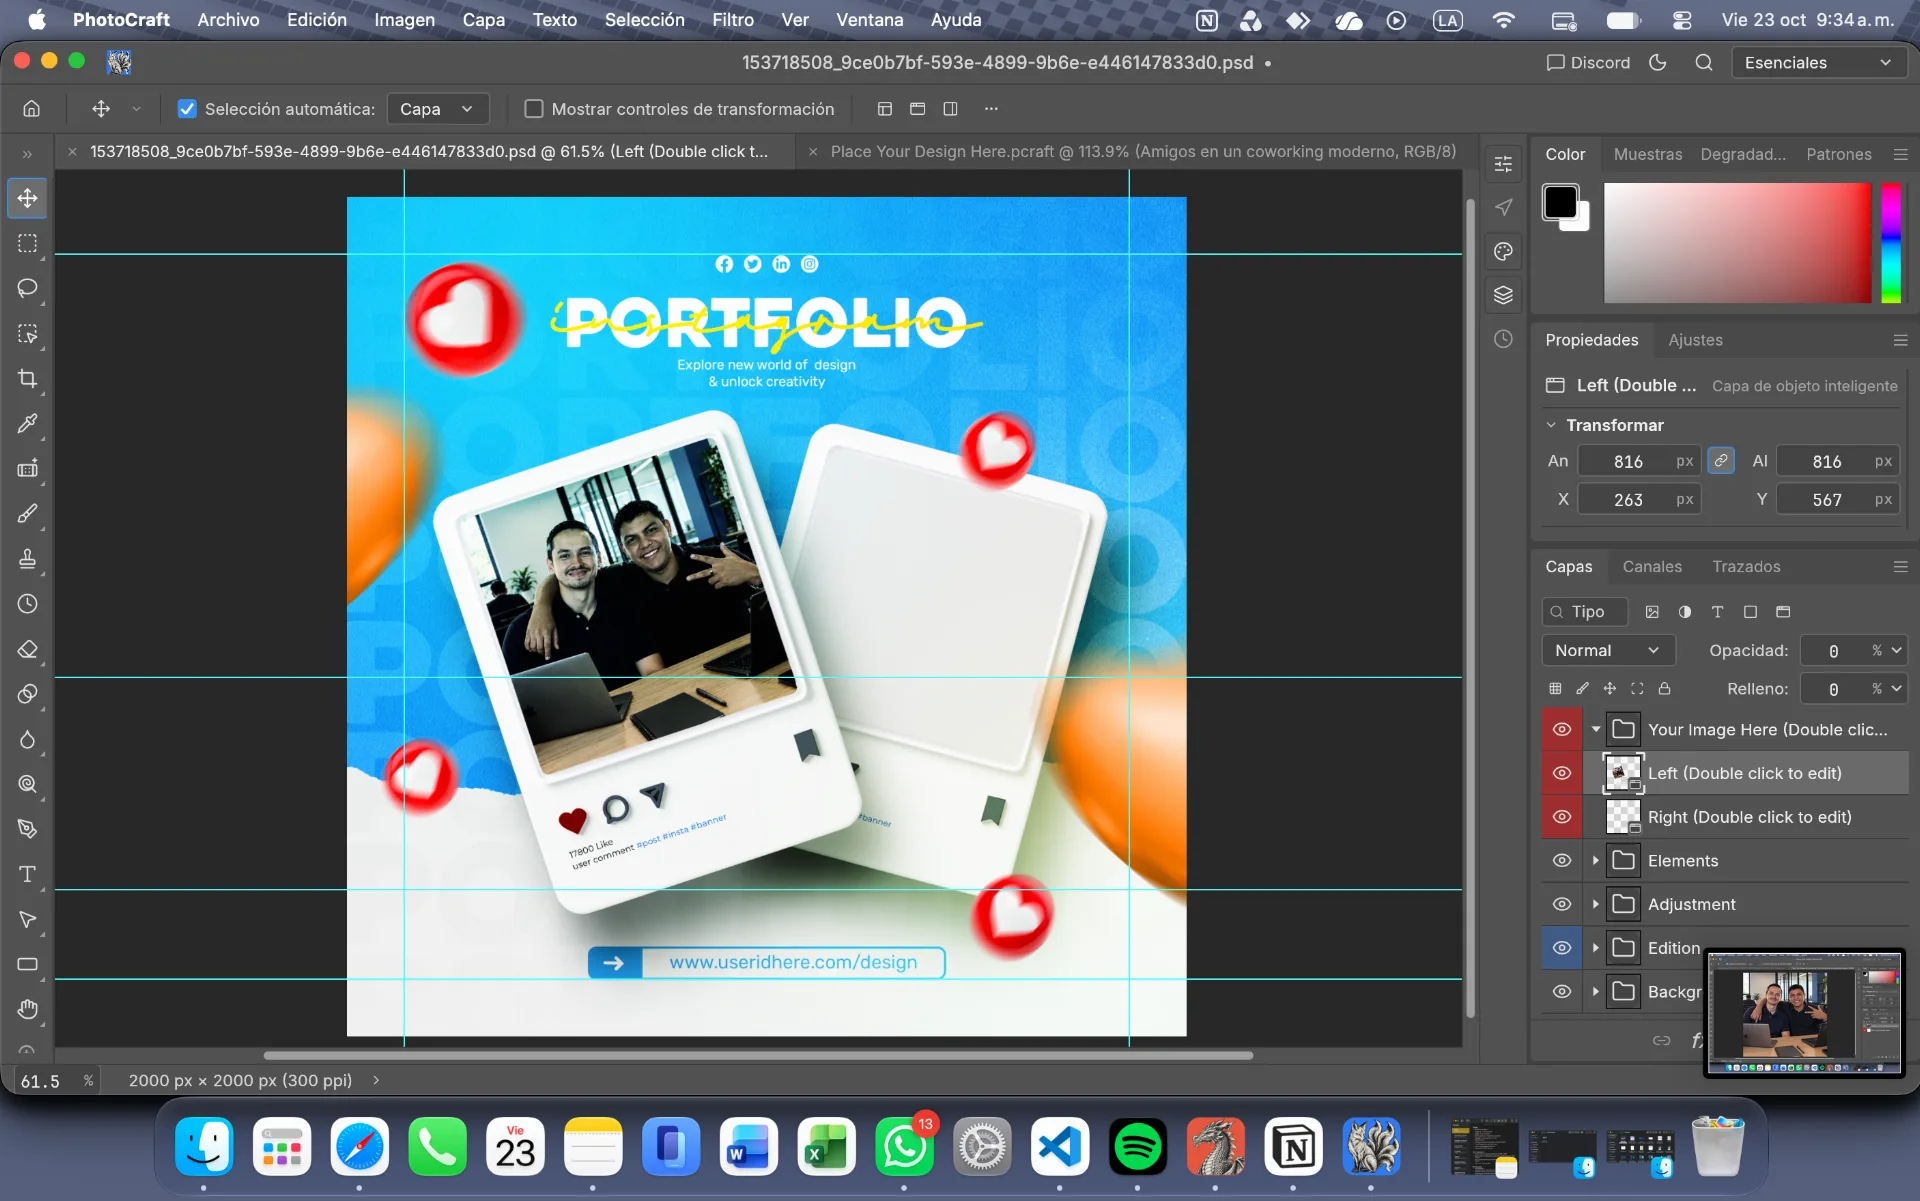Toggle the Selección automática checkbox

tap(187, 109)
